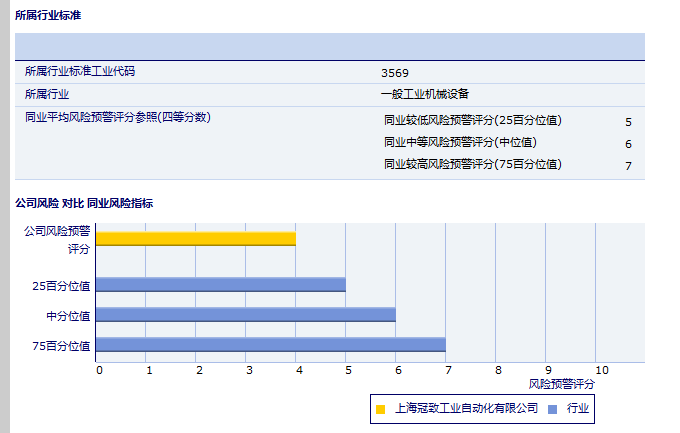
Task: Pick the blue 75百分位值 chart bar
Action: (x=271, y=345)
